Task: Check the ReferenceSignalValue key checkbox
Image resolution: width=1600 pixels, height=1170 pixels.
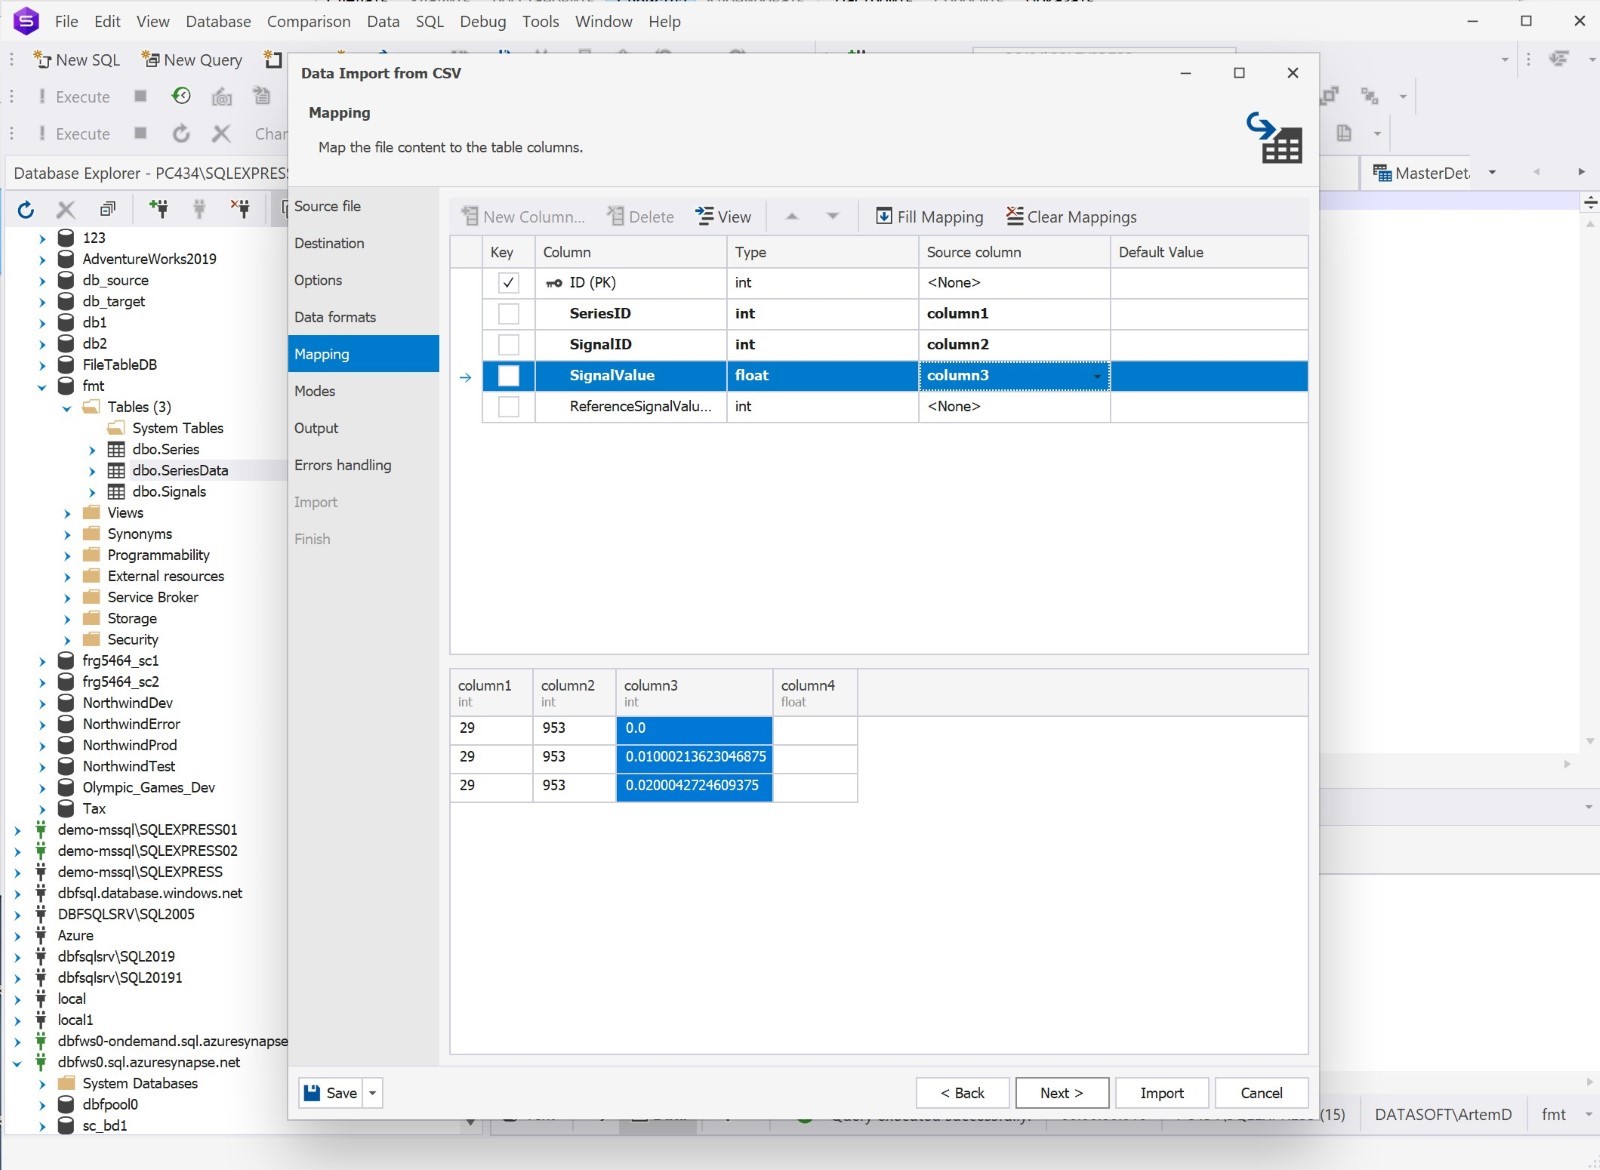Action: coord(509,407)
